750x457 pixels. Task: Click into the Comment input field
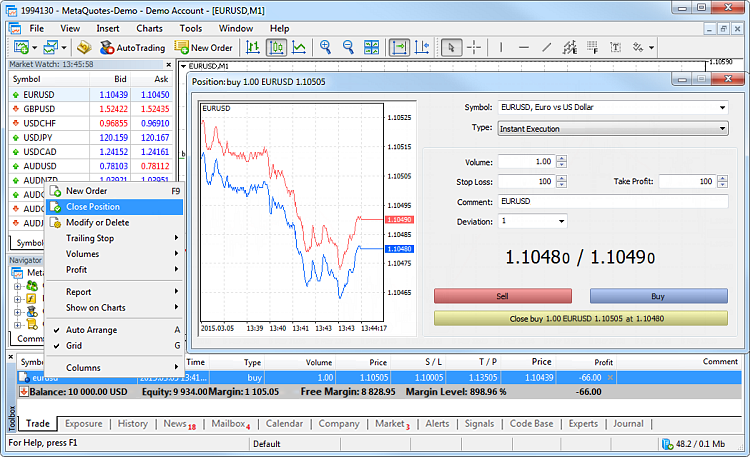pos(613,201)
